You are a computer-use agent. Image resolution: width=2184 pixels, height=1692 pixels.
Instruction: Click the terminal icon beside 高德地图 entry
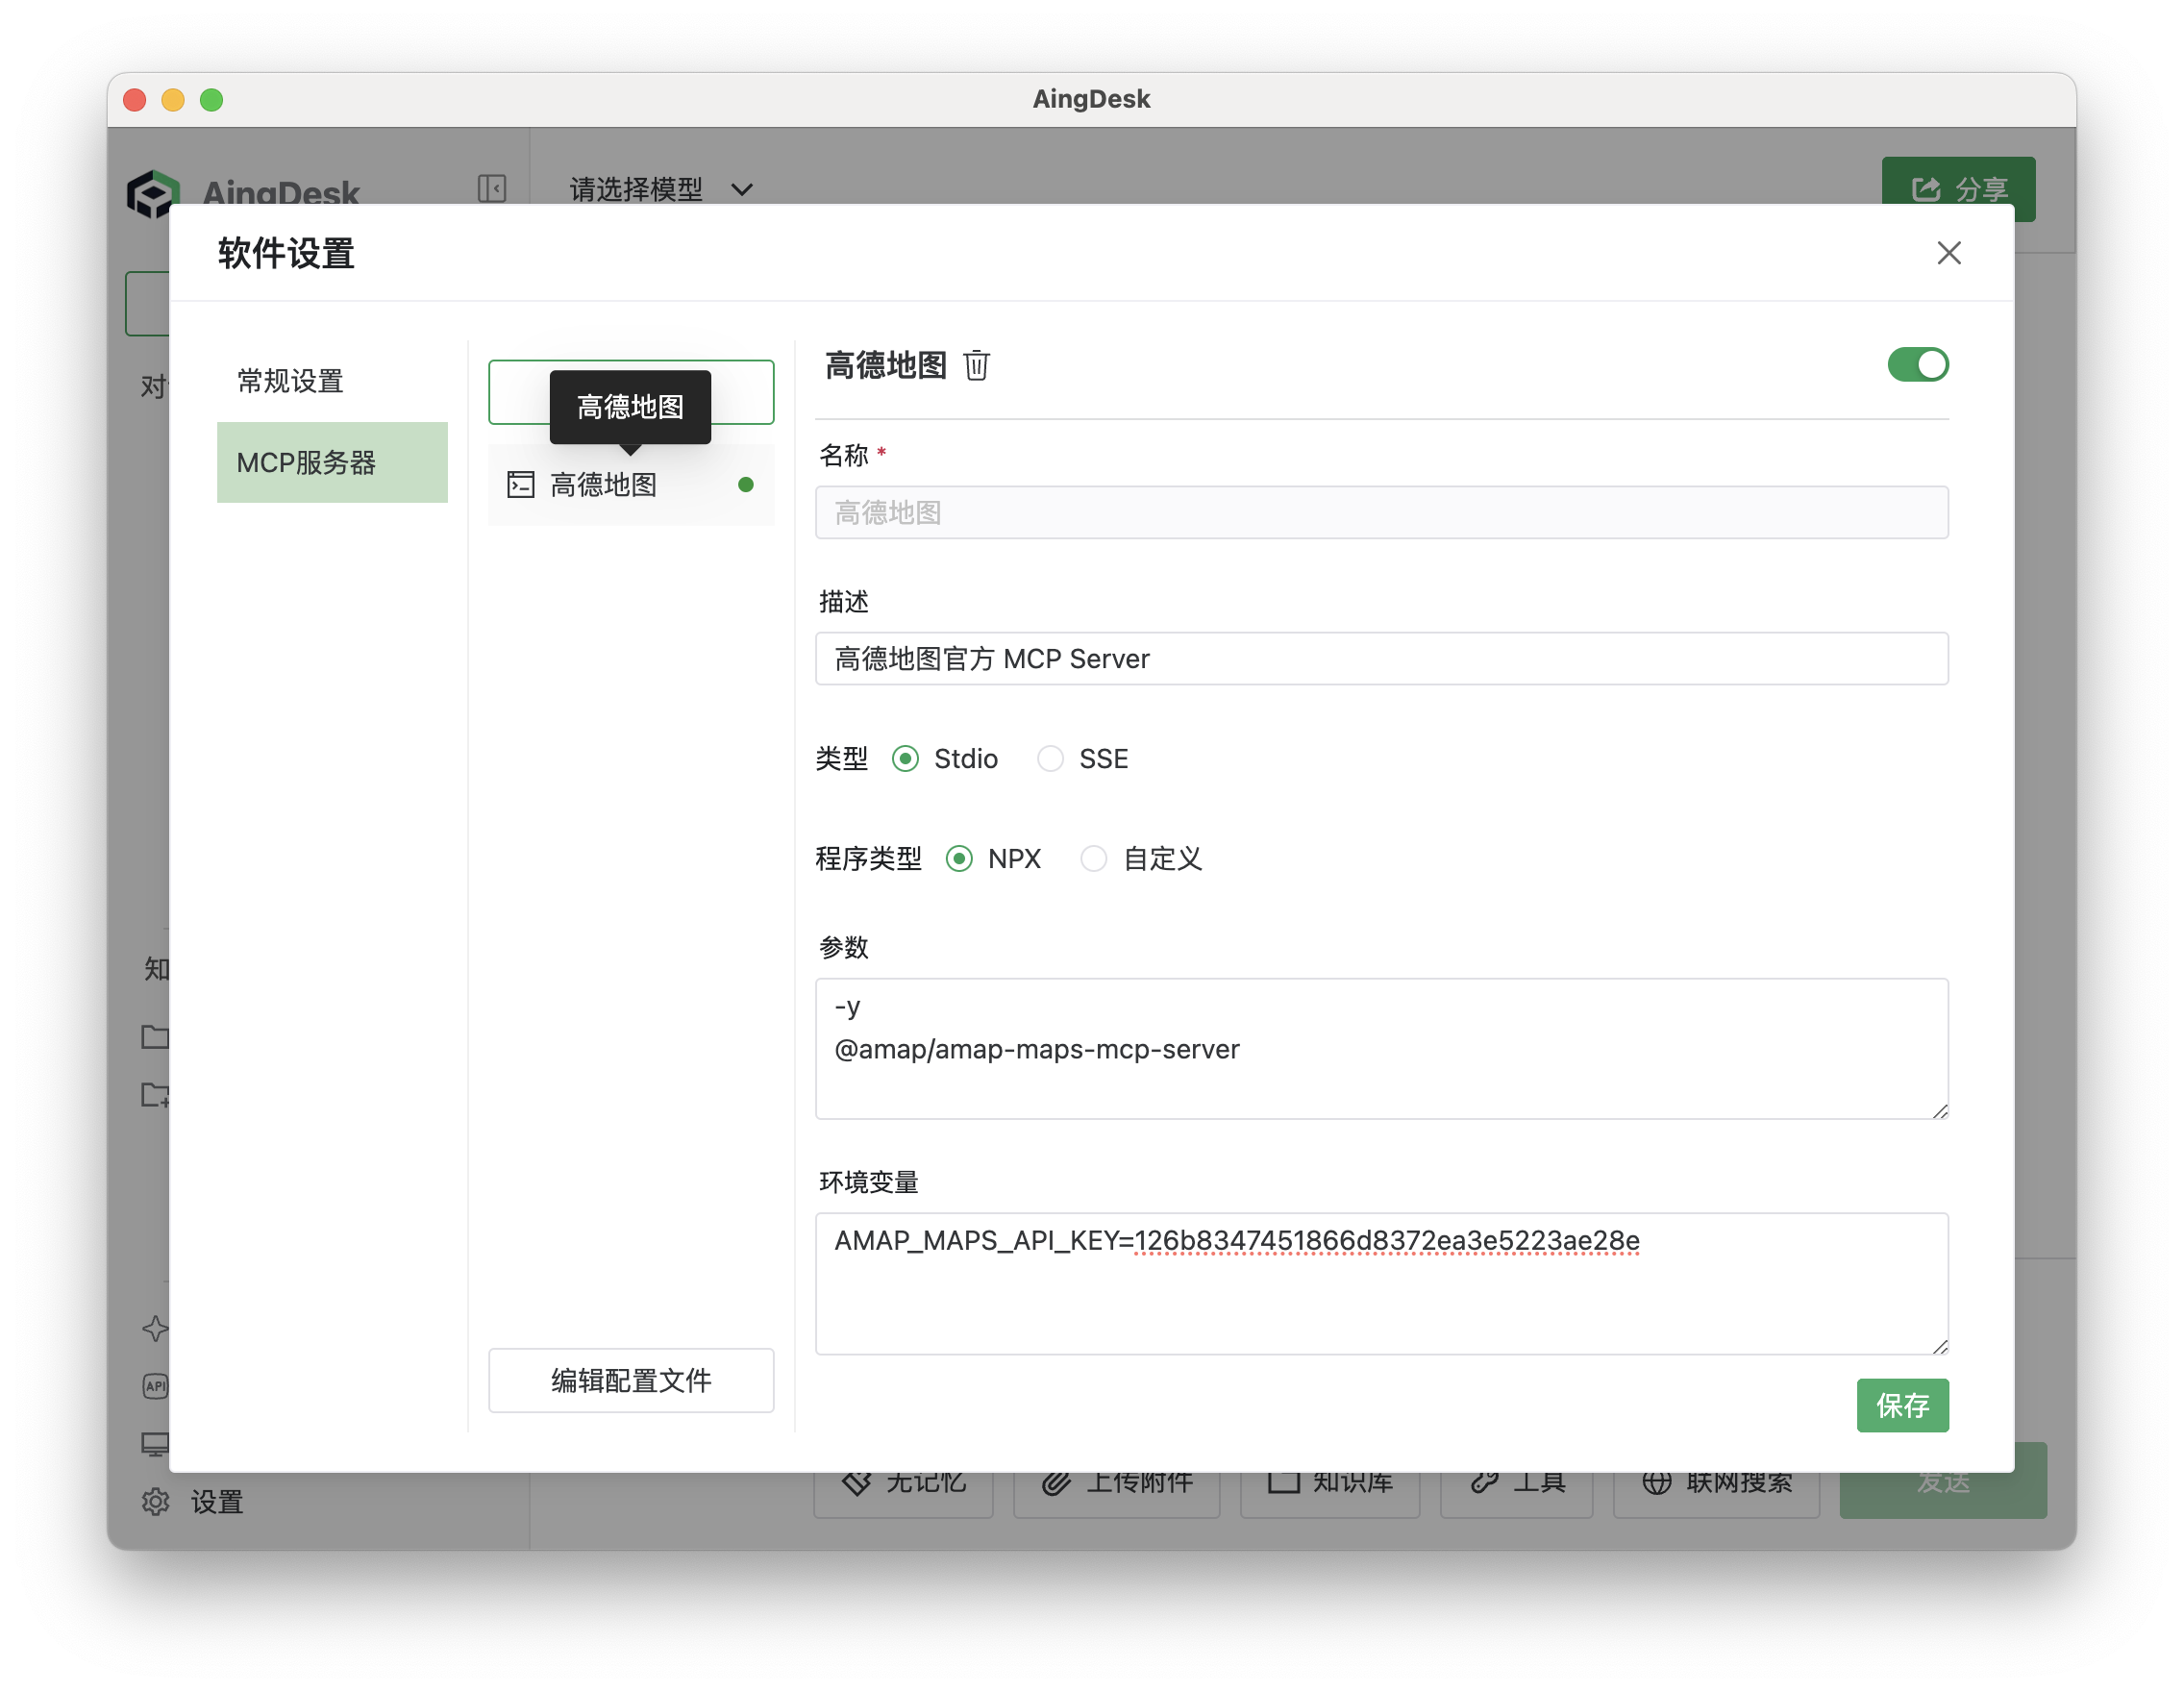pos(521,485)
